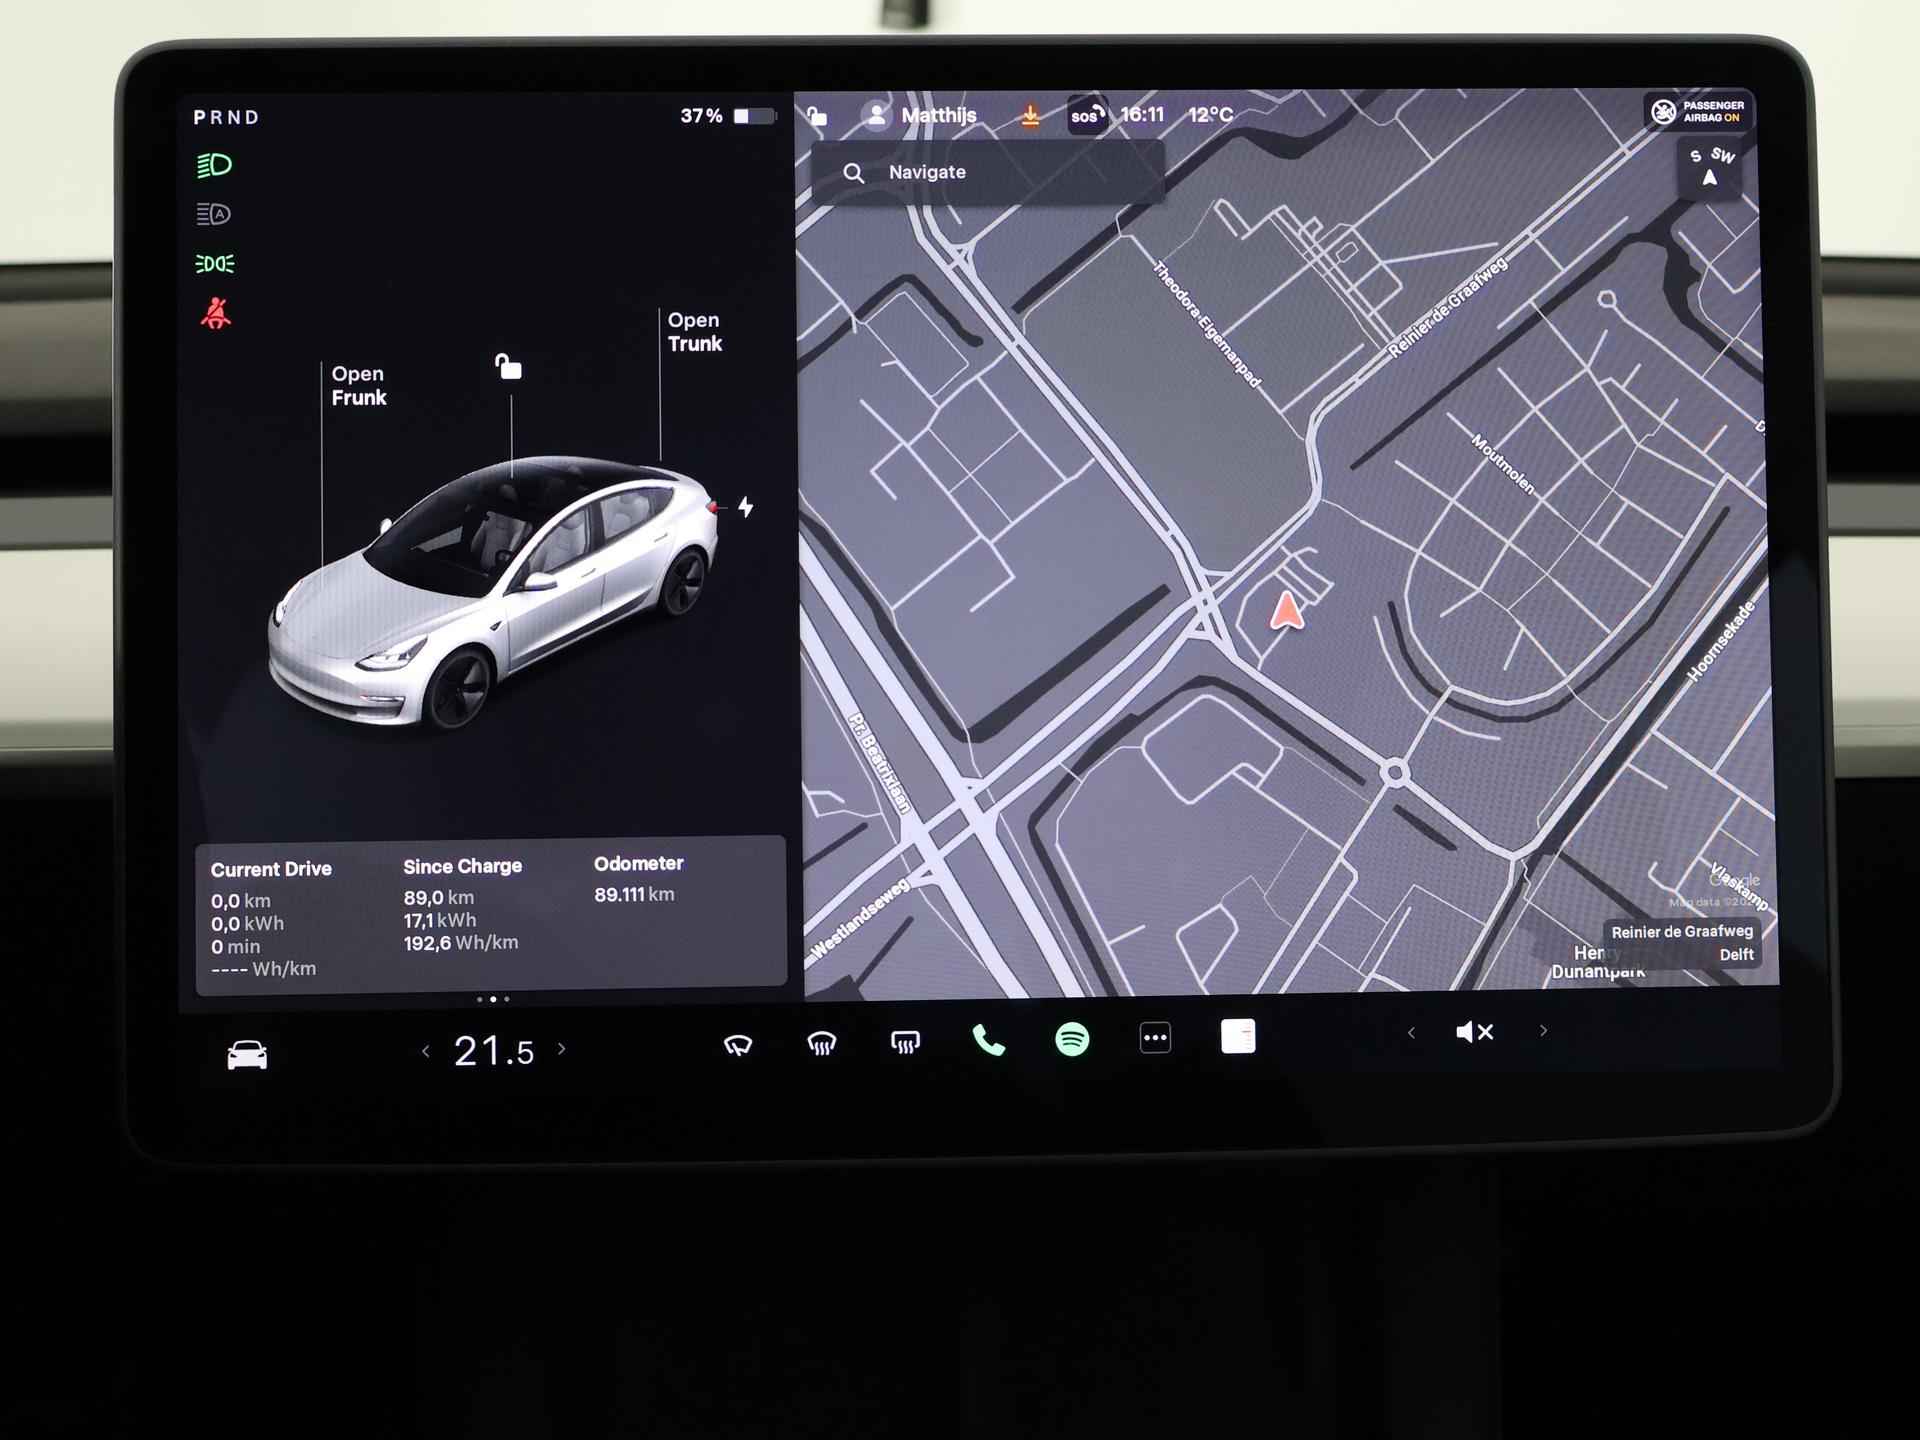Open the software update download icon
The height and width of the screenshot is (1440, 1920).
[1030, 117]
